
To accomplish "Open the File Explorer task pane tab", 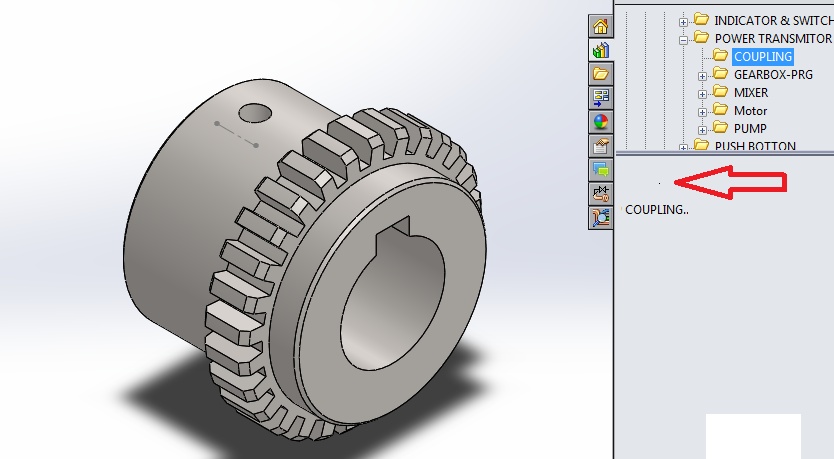I will coord(601,73).
